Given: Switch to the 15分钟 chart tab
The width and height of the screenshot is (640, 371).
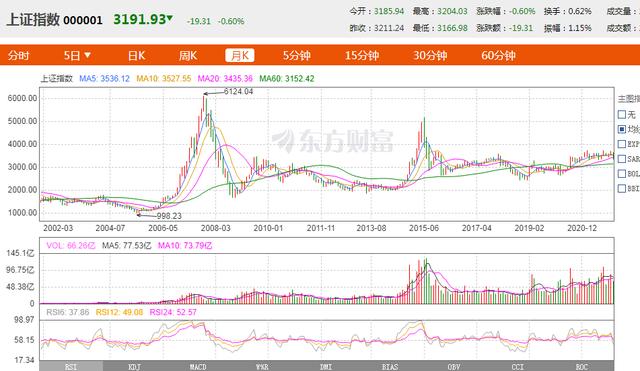Looking at the screenshot, I should [x=362, y=56].
